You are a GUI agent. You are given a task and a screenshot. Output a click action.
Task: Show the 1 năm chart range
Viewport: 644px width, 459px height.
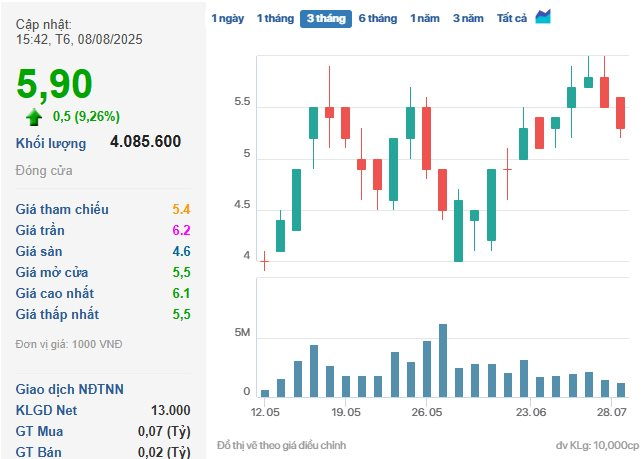click(x=426, y=18)
